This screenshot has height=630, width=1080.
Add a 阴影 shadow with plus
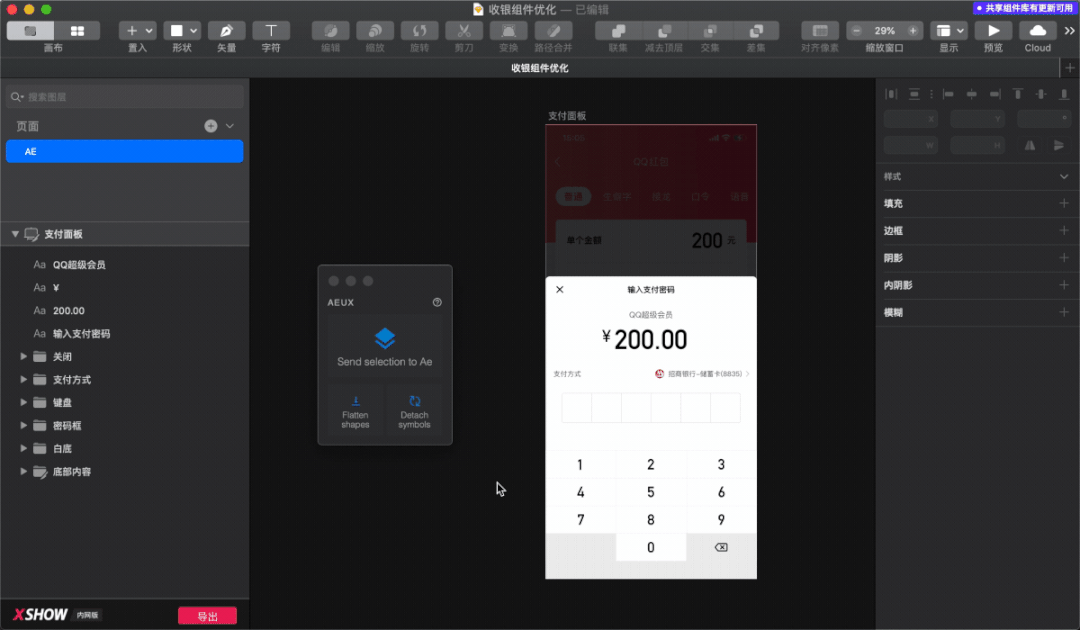[1064, 258]
